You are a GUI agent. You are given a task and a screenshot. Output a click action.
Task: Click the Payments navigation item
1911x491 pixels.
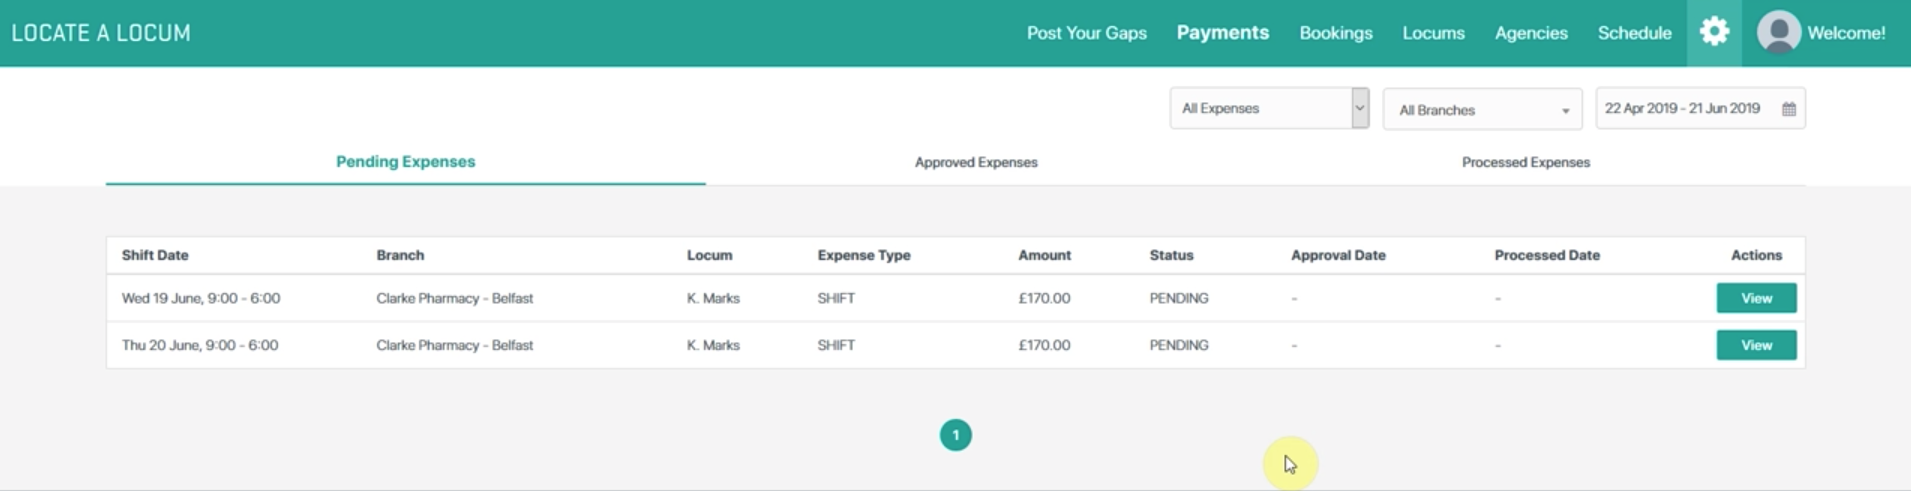pos(1222,33)
